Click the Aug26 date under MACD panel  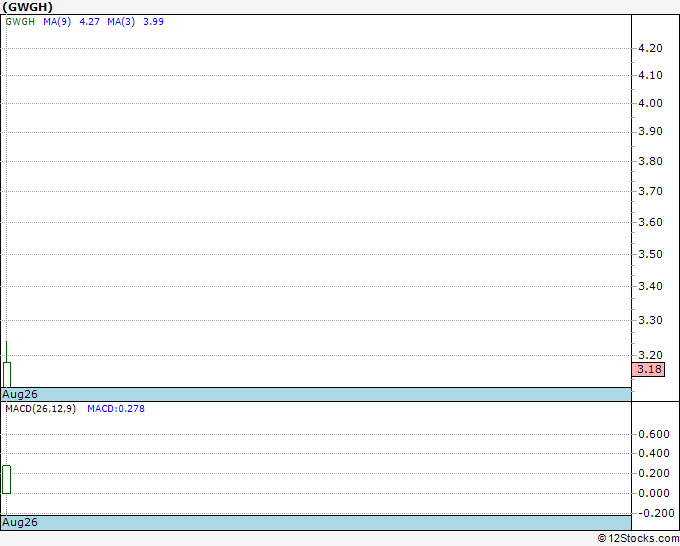pyautogui.click(x=20, y=522)
